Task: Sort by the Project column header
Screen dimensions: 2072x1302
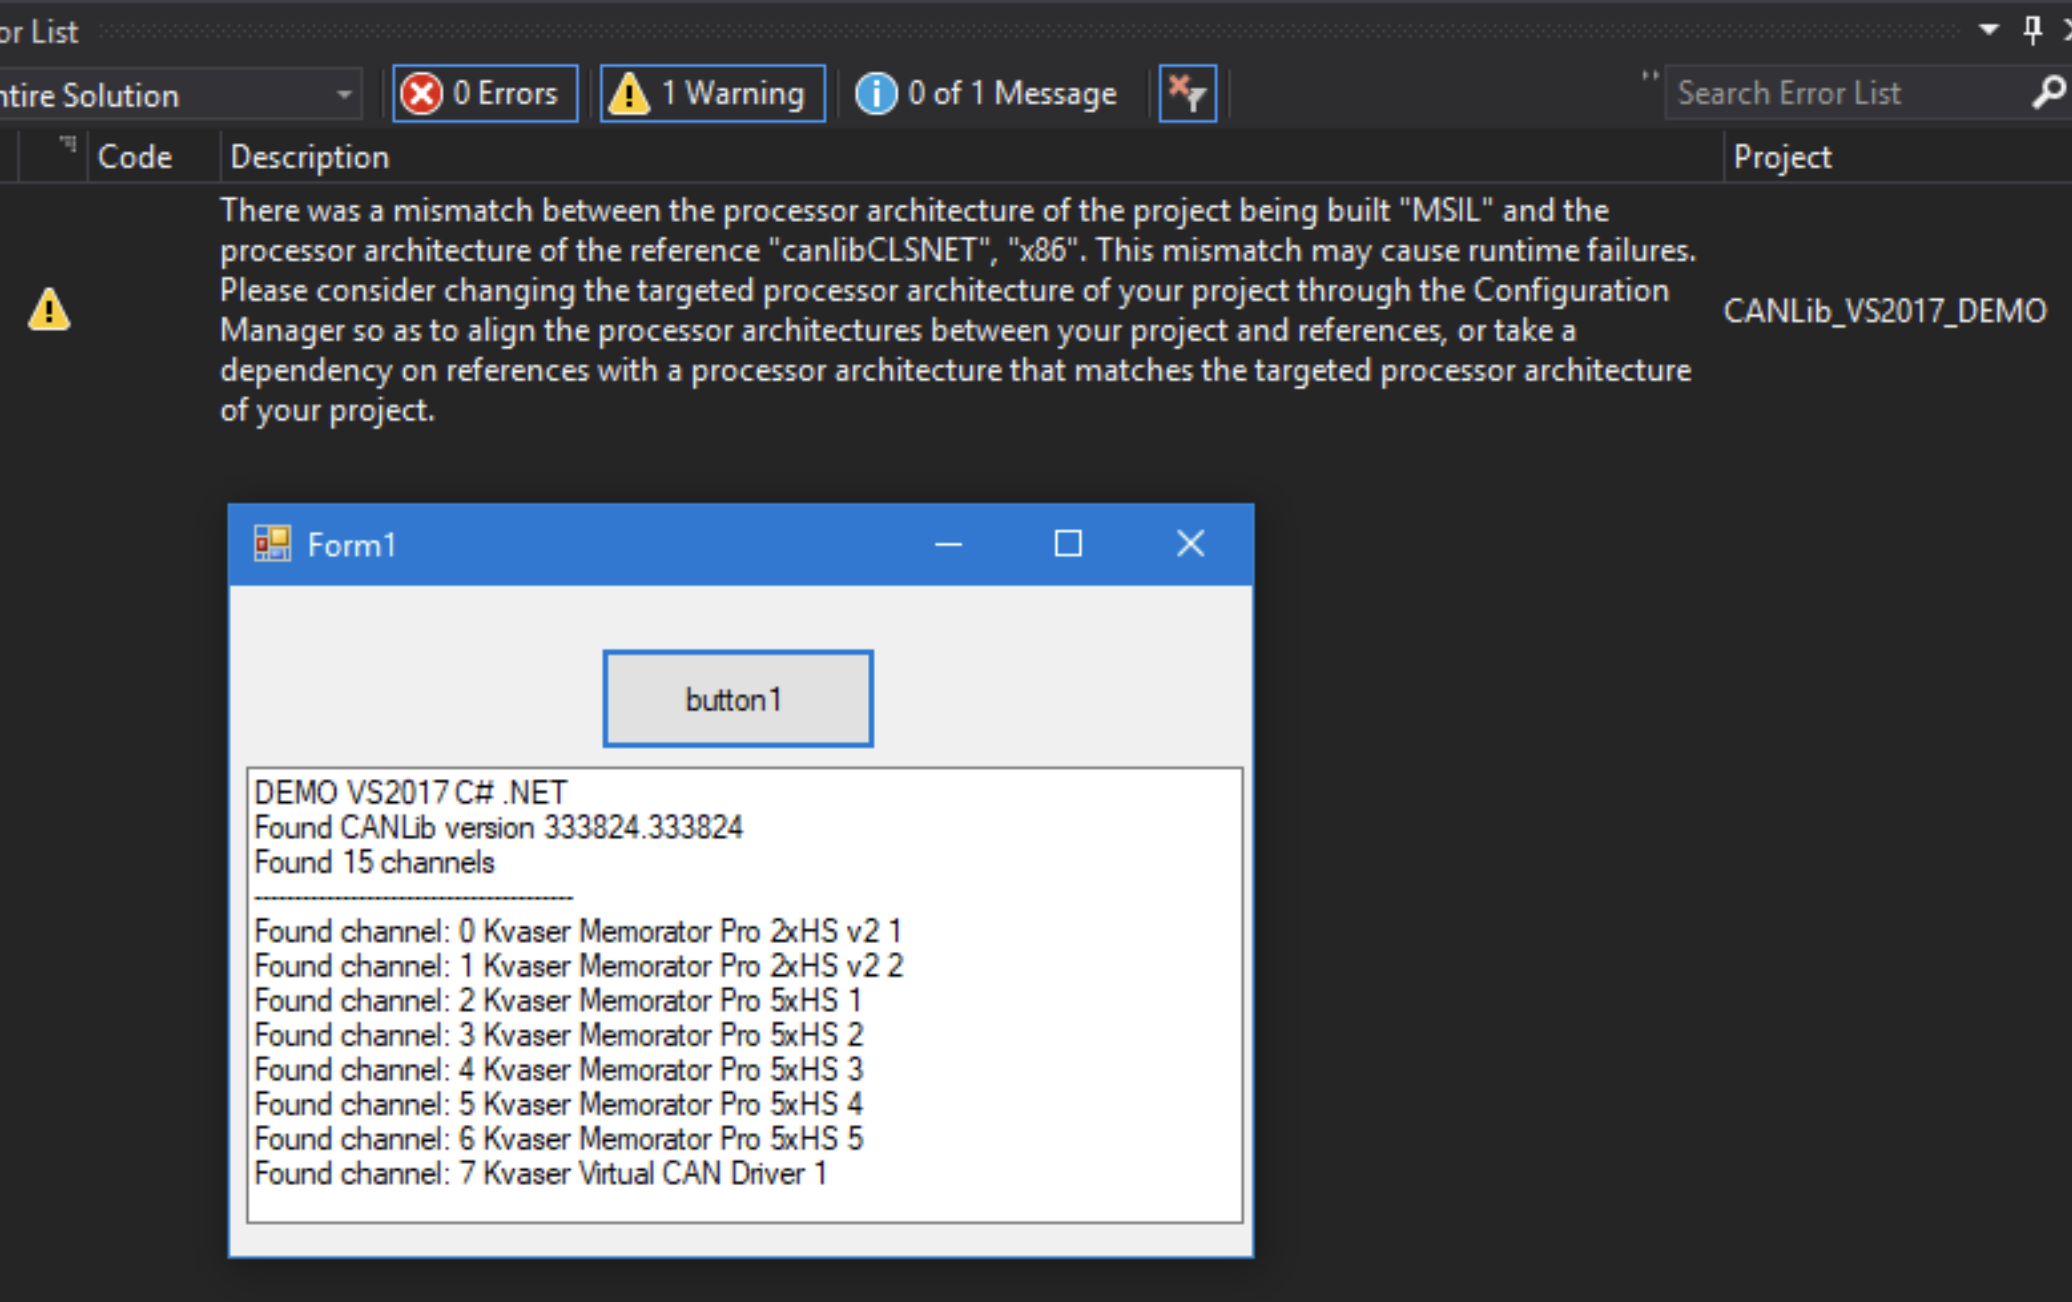Action: click(1782, 157)
